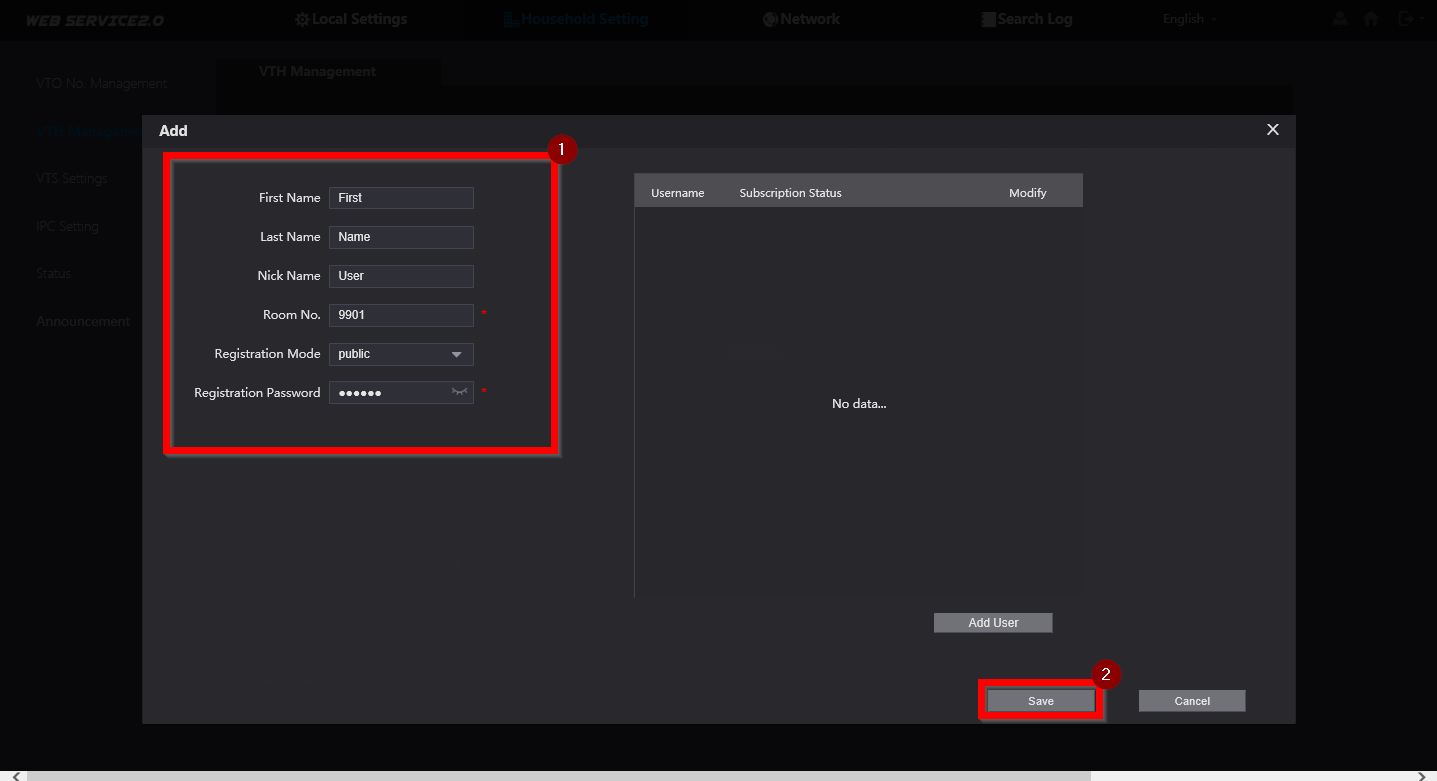The width and height of the screenshot is (1437, 781).
Task: Switch to the Network tab
Action: [x=800, y=19]
